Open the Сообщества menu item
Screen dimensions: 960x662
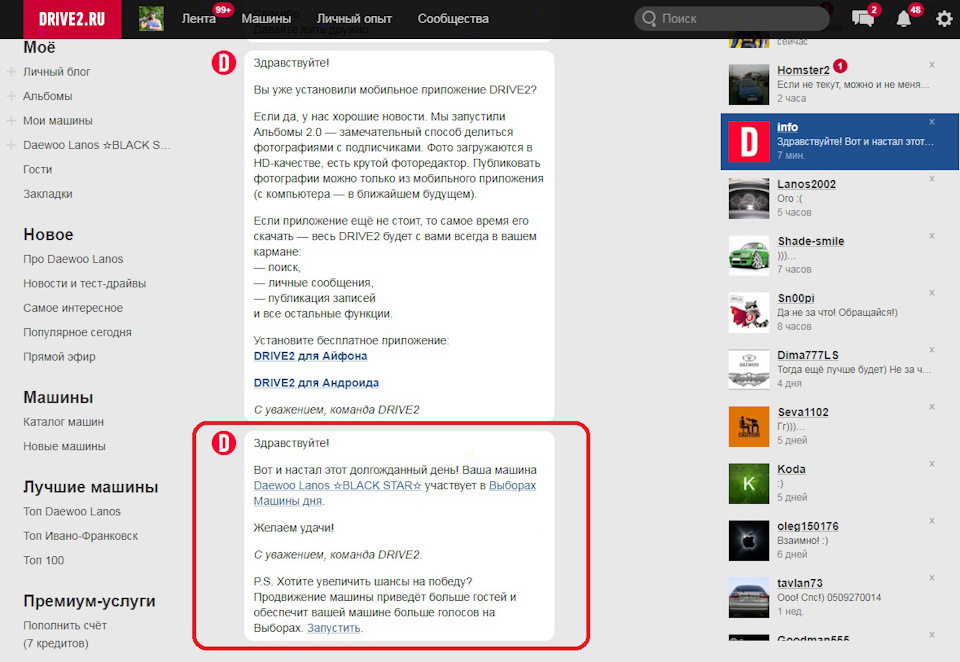453,19
